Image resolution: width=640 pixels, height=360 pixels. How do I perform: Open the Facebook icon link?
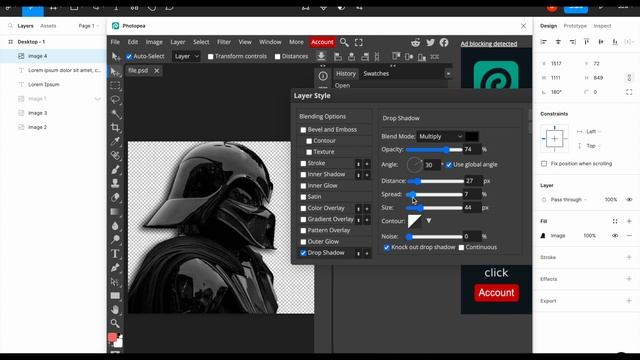444,42
